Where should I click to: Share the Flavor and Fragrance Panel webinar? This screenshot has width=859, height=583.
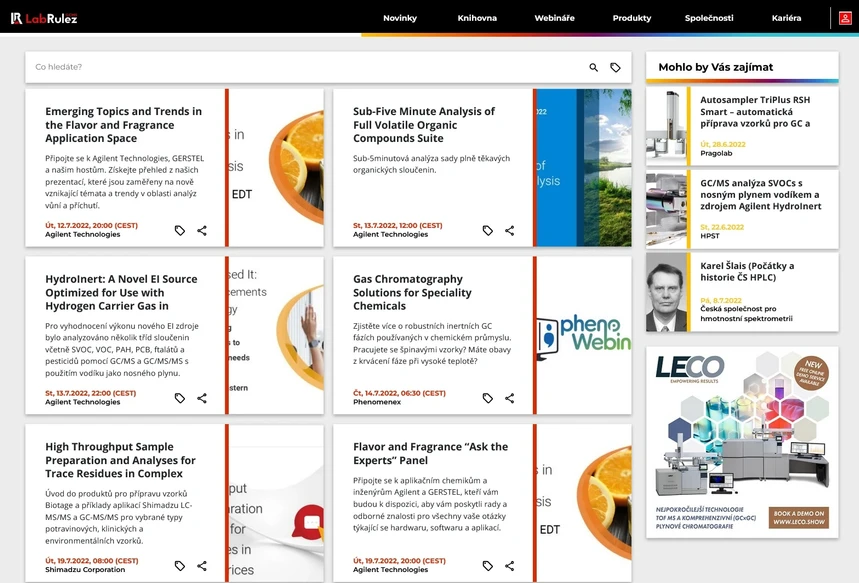coord(509,565)
